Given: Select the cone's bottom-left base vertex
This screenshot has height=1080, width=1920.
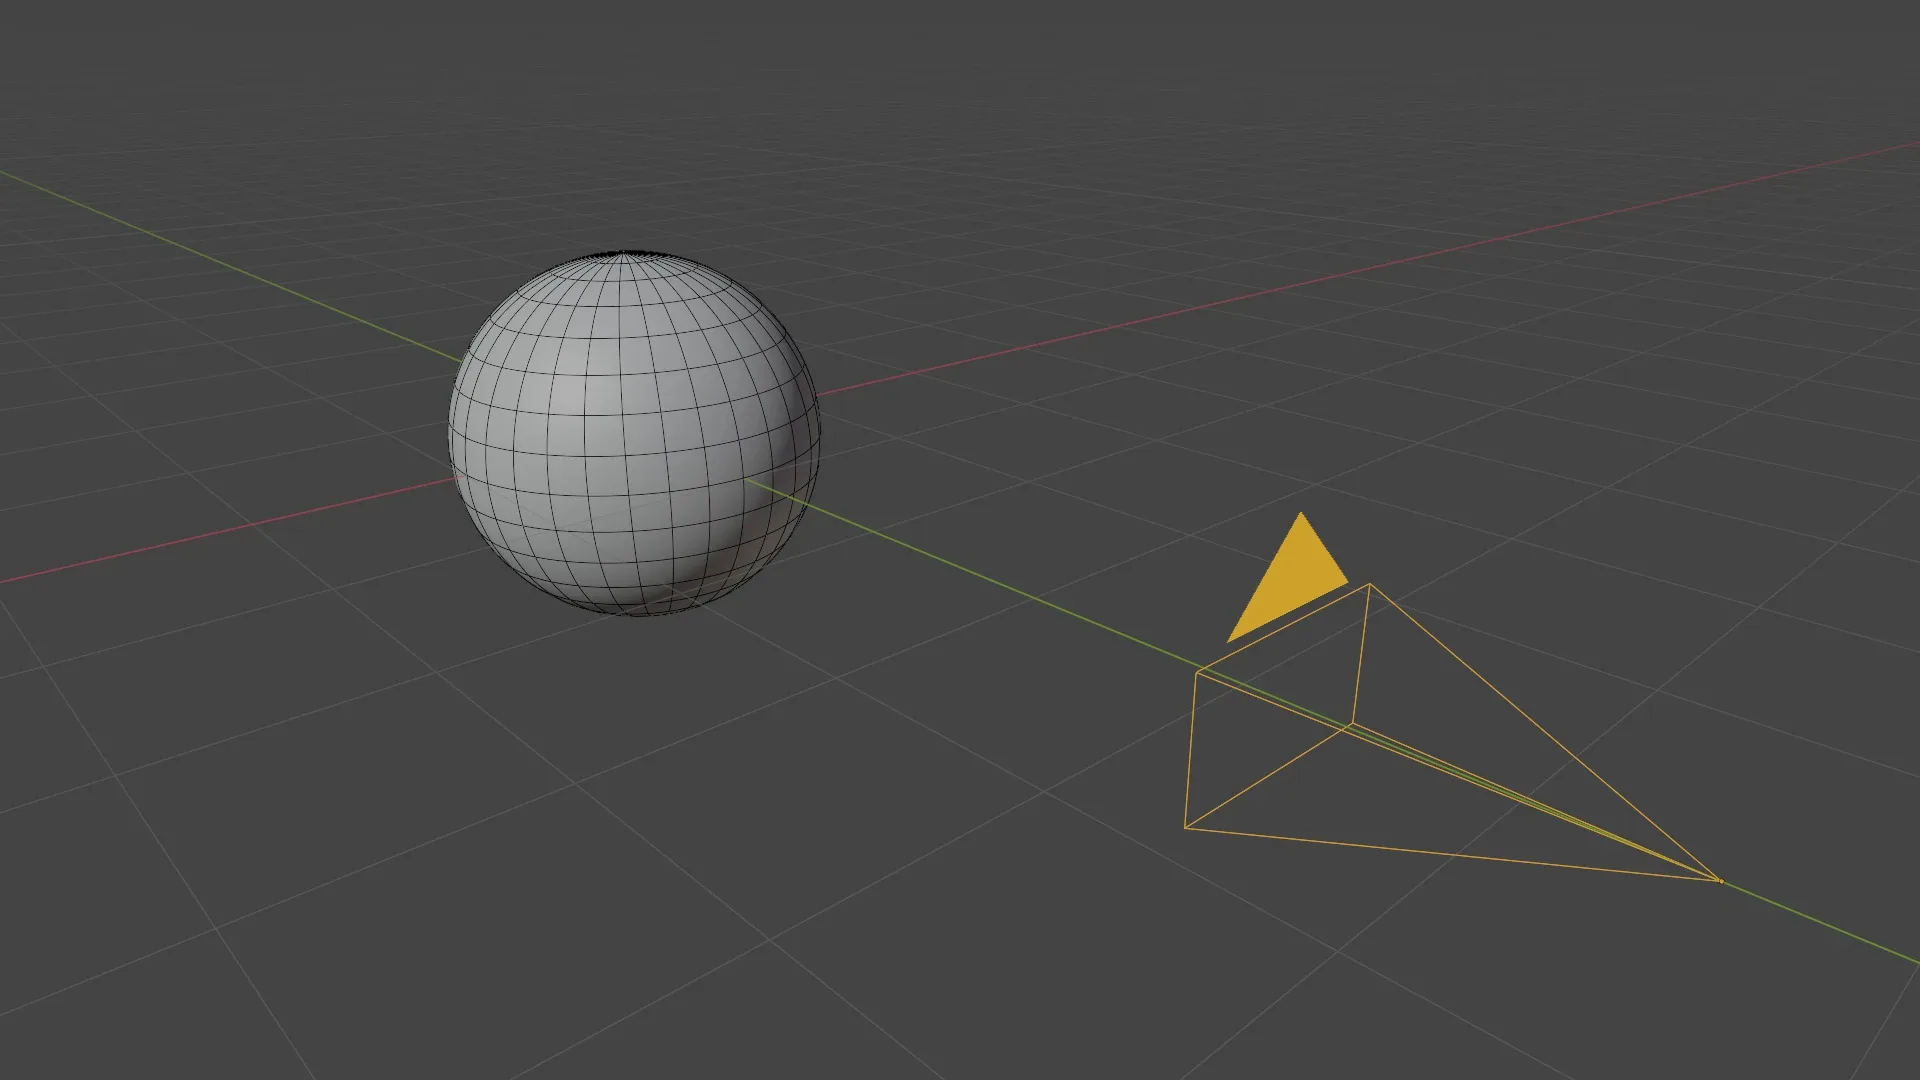Looking at the screenshot, I should click(x=1185, y=828).
